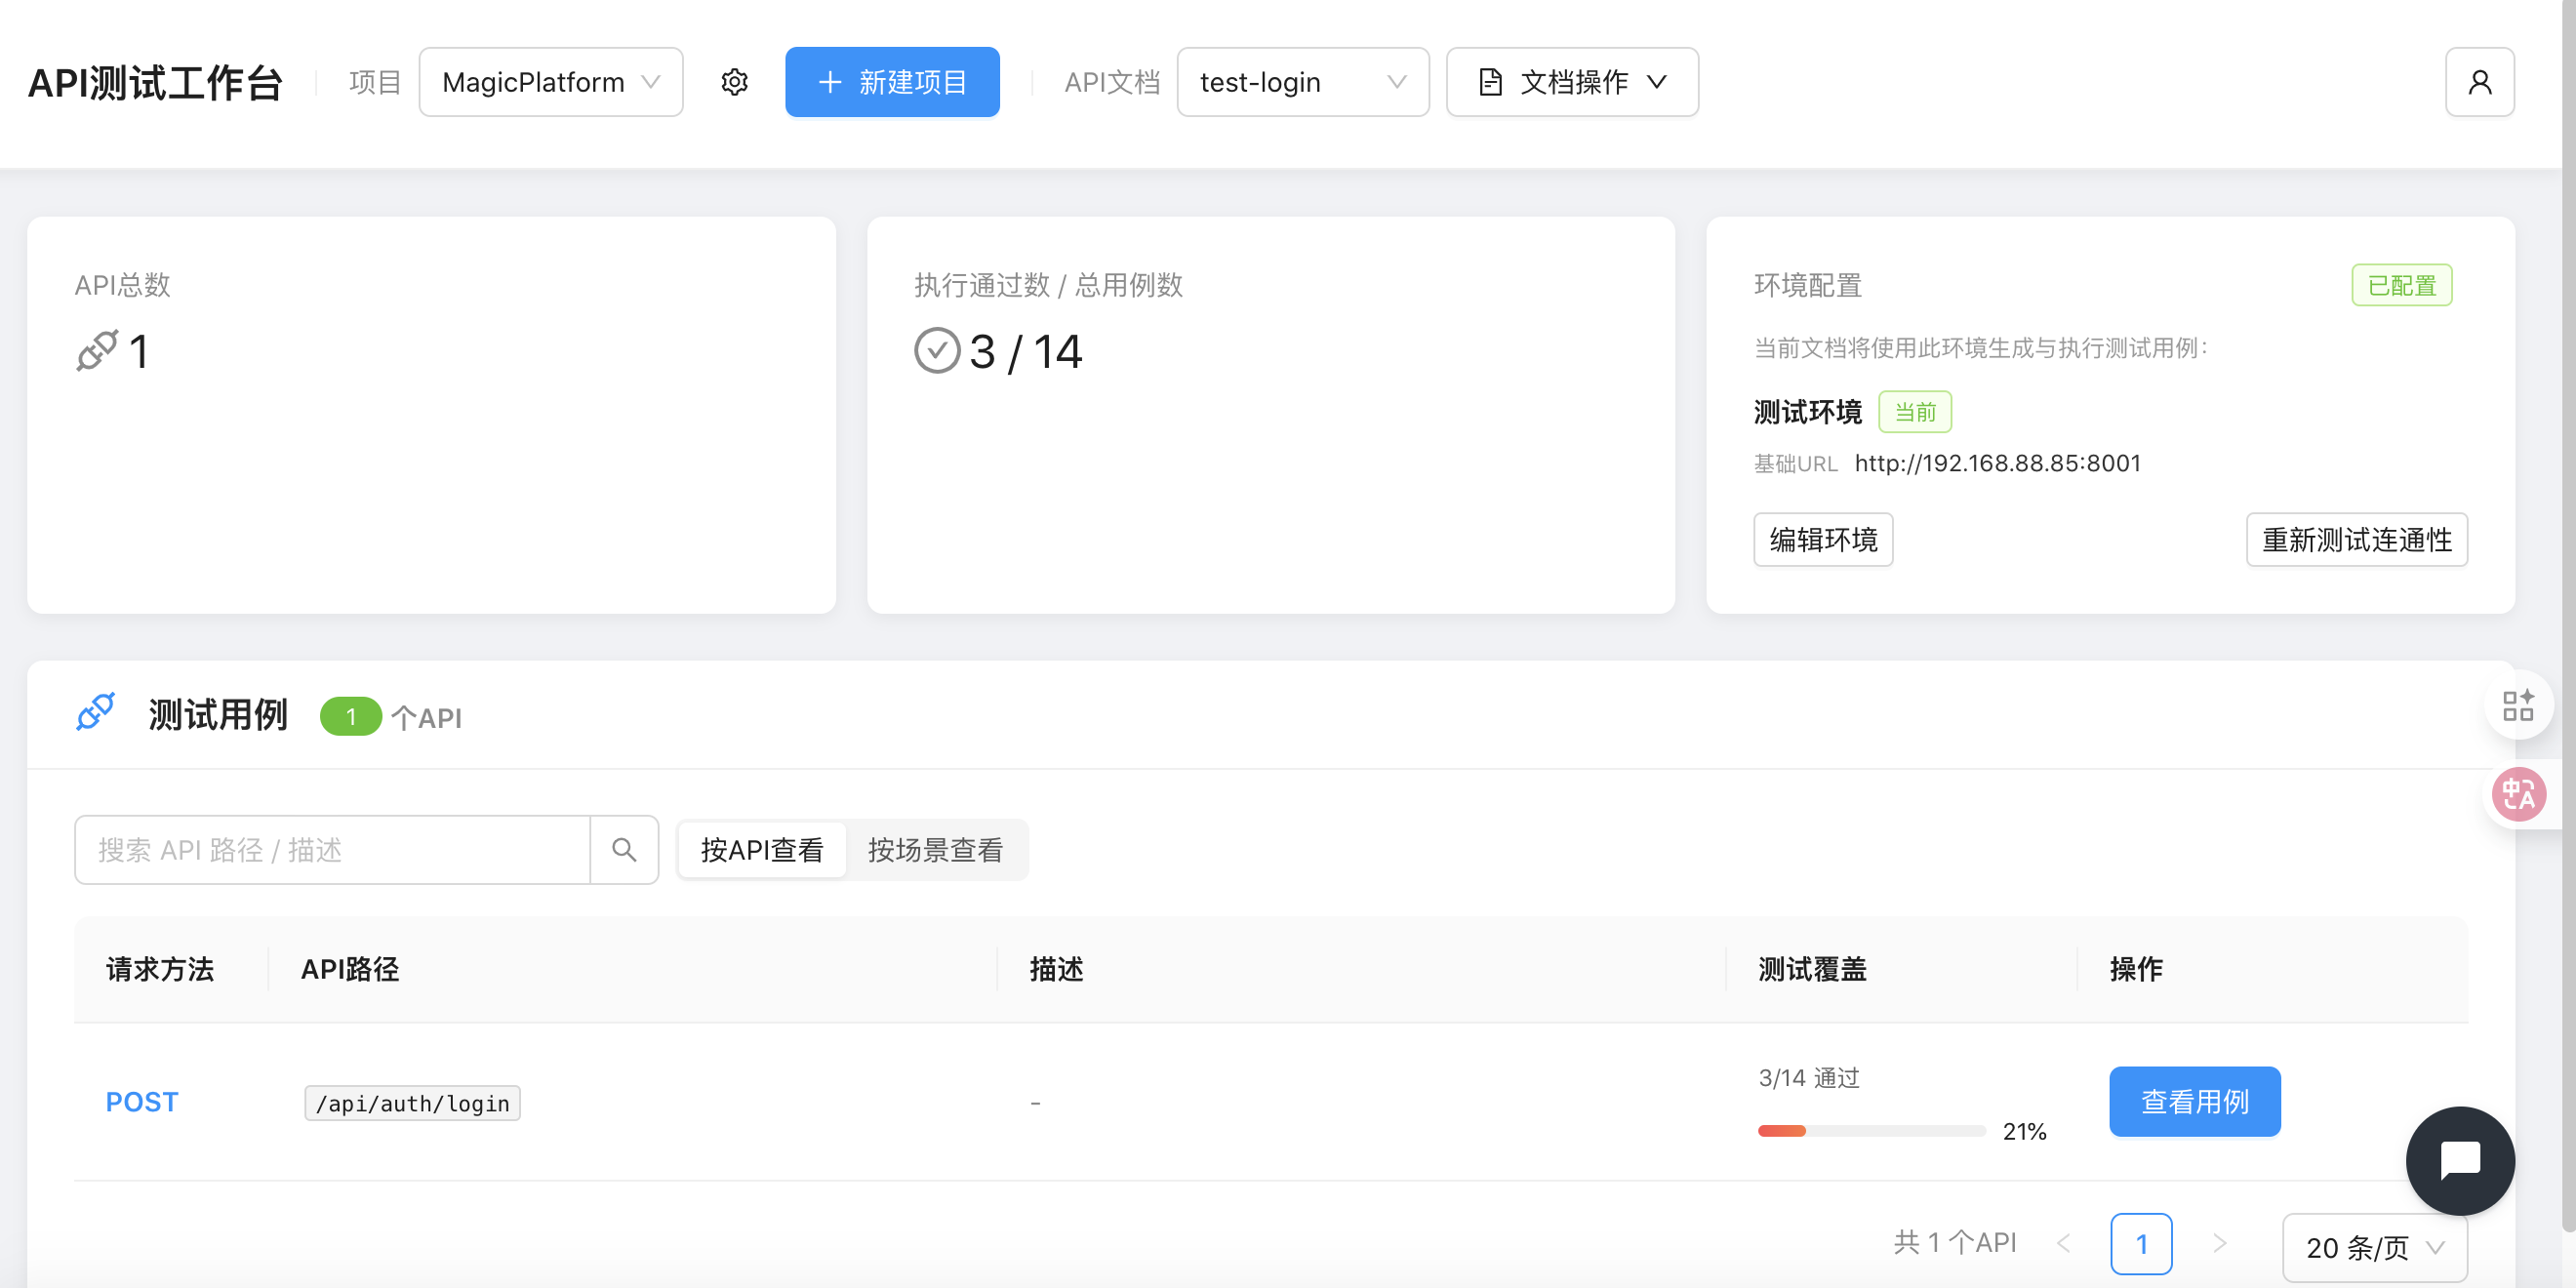Open the 文档操作 dropdown menu
This screenshot has width=2576, height=1288.
coord(1571,82)
